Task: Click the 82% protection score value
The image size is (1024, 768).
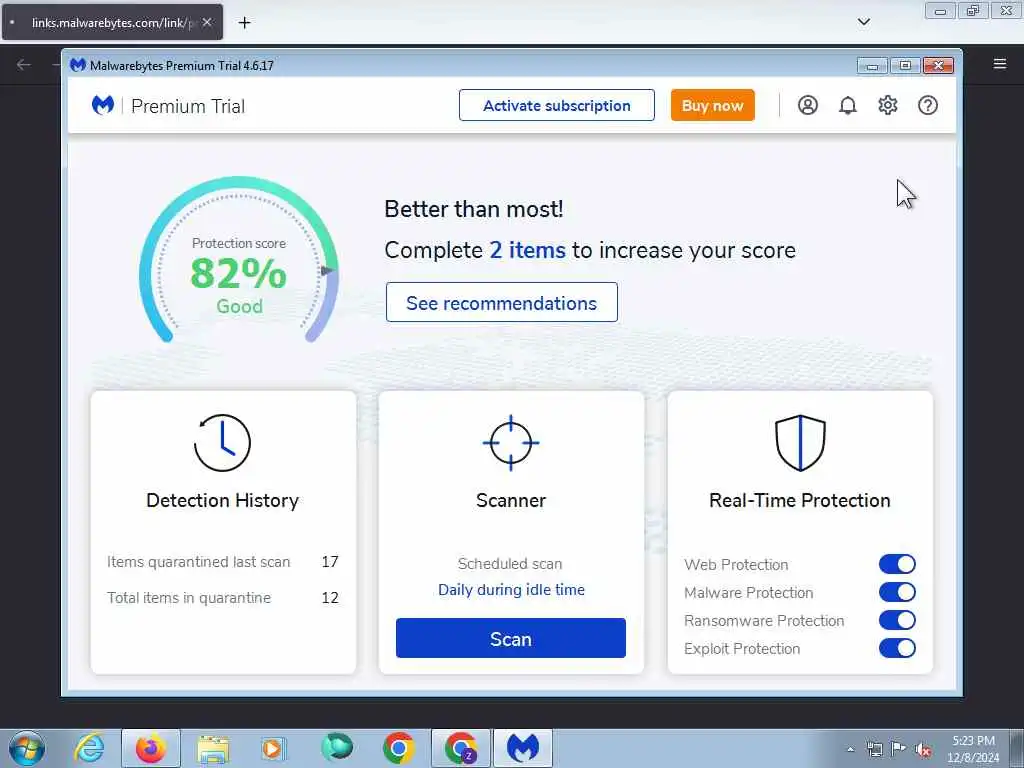Action: [x=238, y=273]
